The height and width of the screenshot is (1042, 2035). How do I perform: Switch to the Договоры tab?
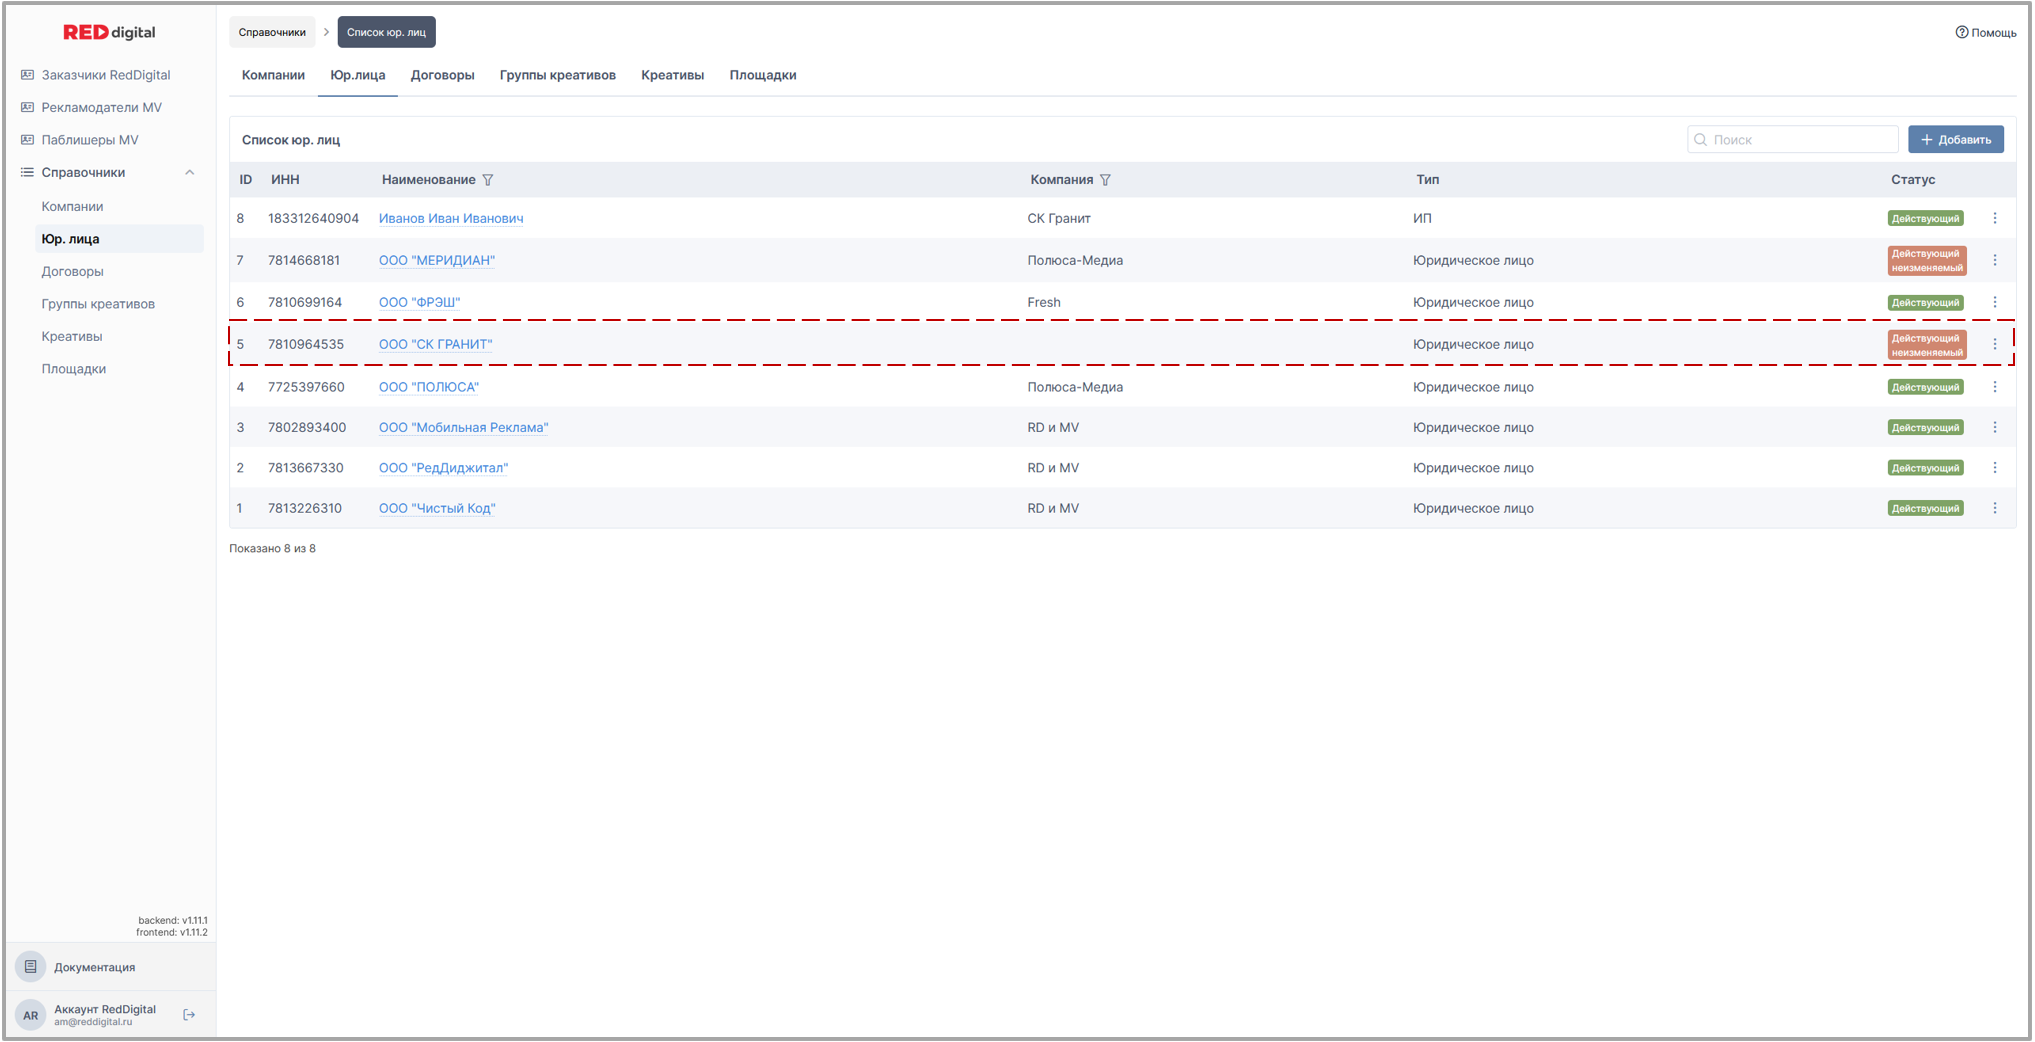(442, 75)
